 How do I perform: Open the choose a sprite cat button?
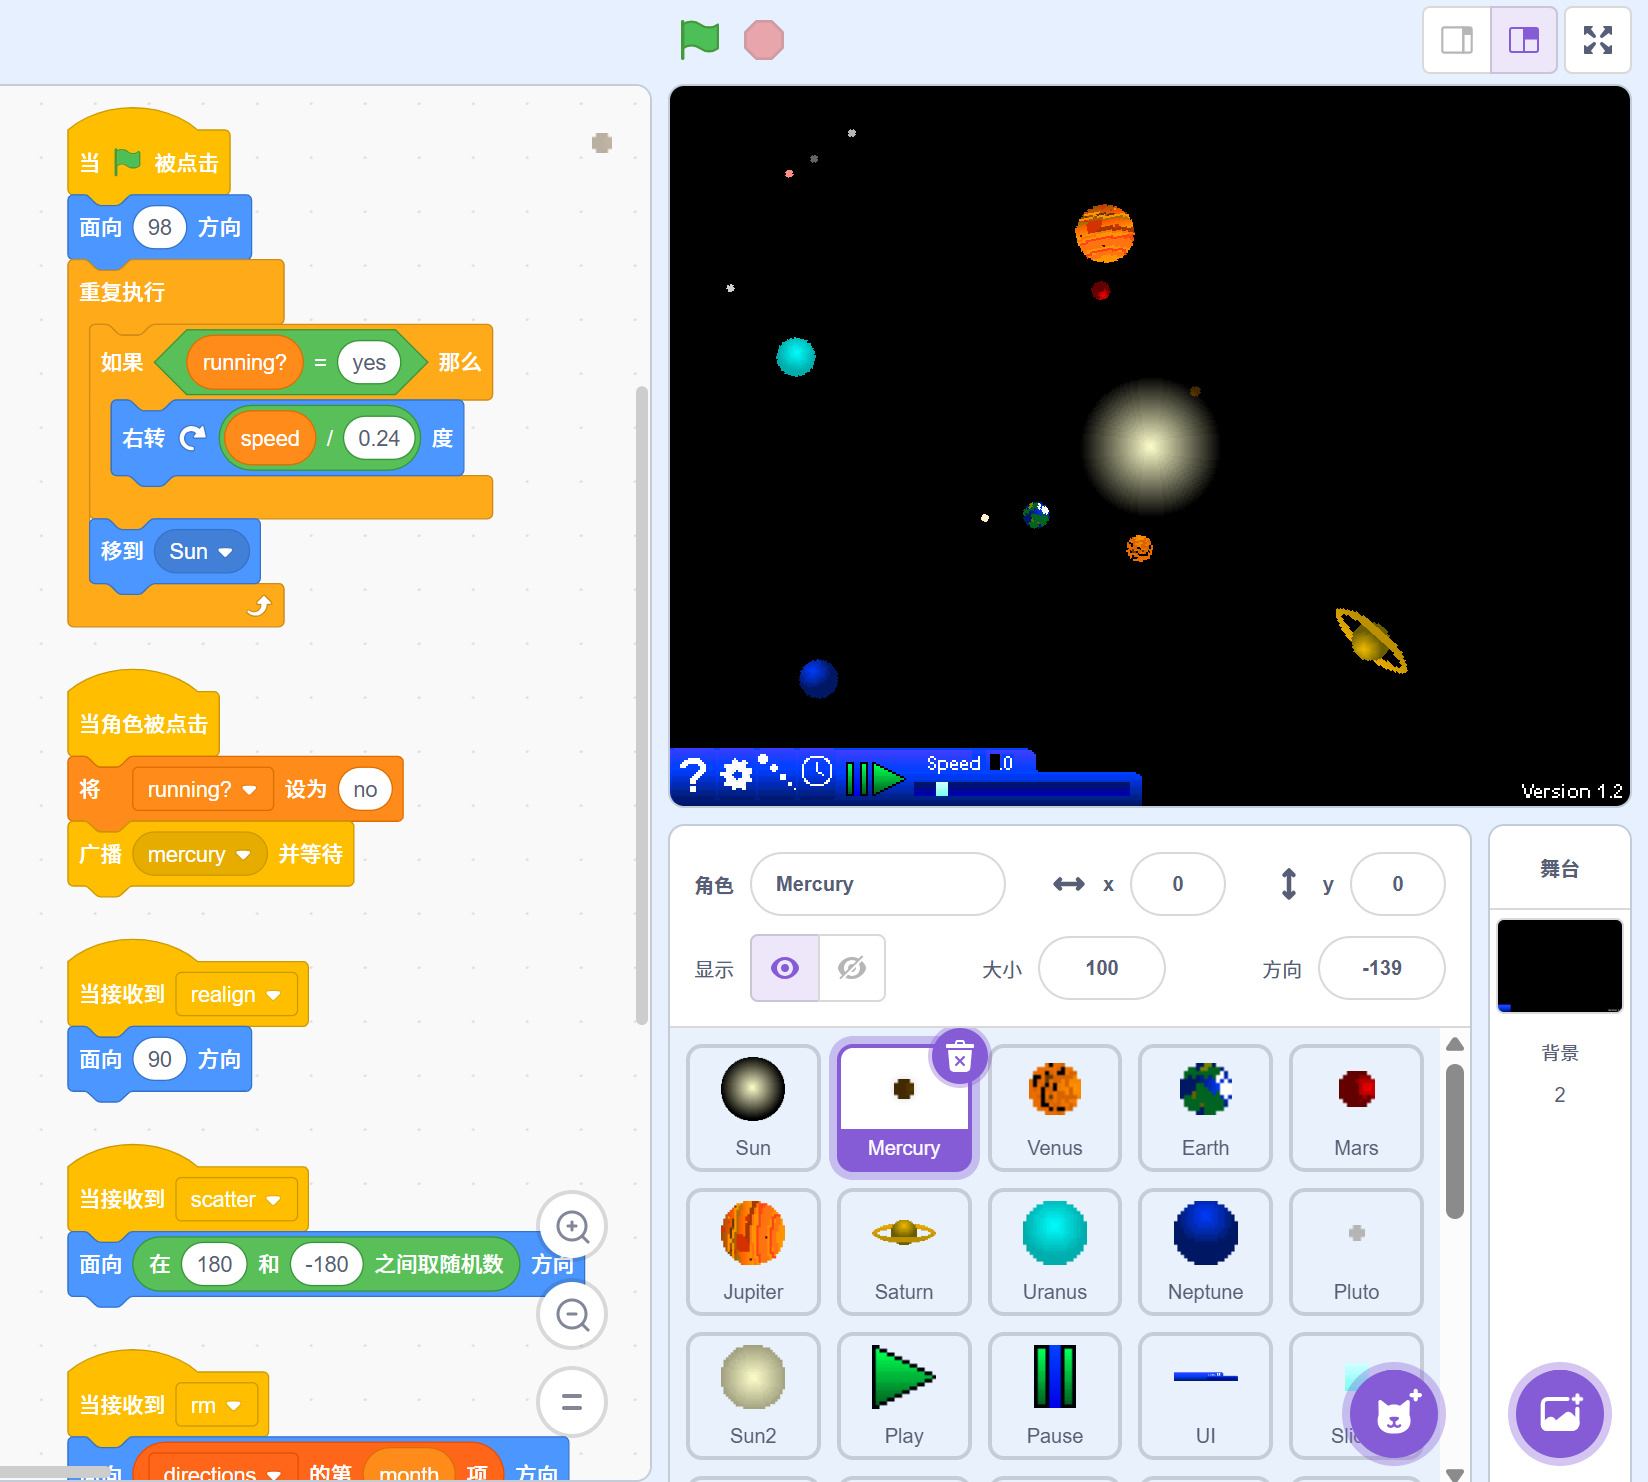[x=1393, y=1414]
